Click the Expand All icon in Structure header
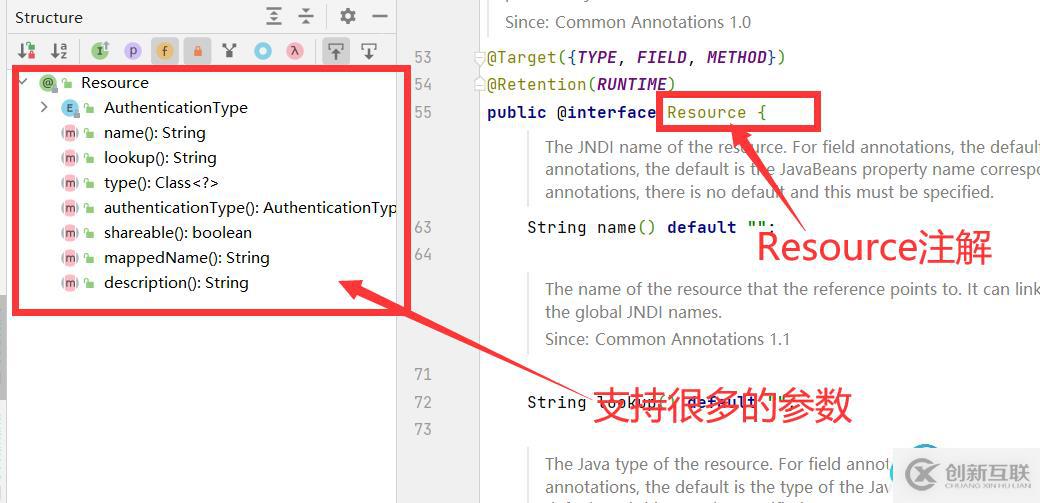 click(274, 17)
